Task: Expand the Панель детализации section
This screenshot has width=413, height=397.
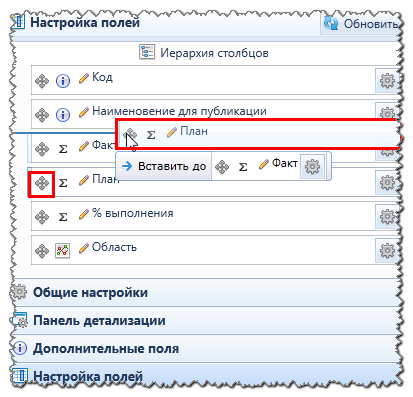Action: tap(207, 320)
